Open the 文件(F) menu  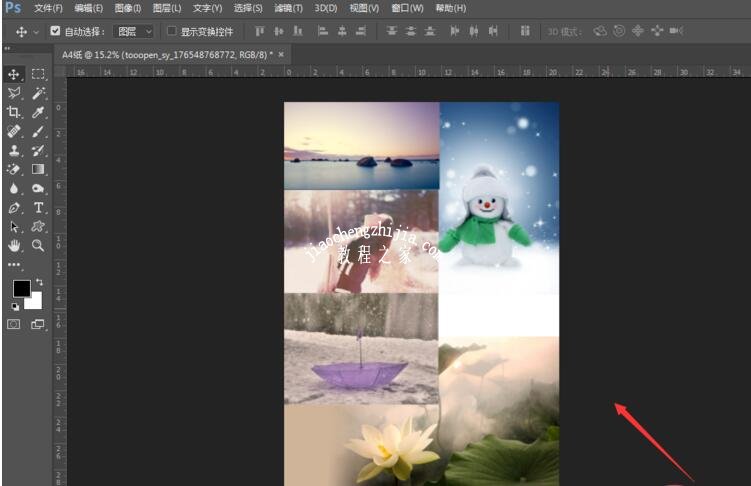point(48,8)
